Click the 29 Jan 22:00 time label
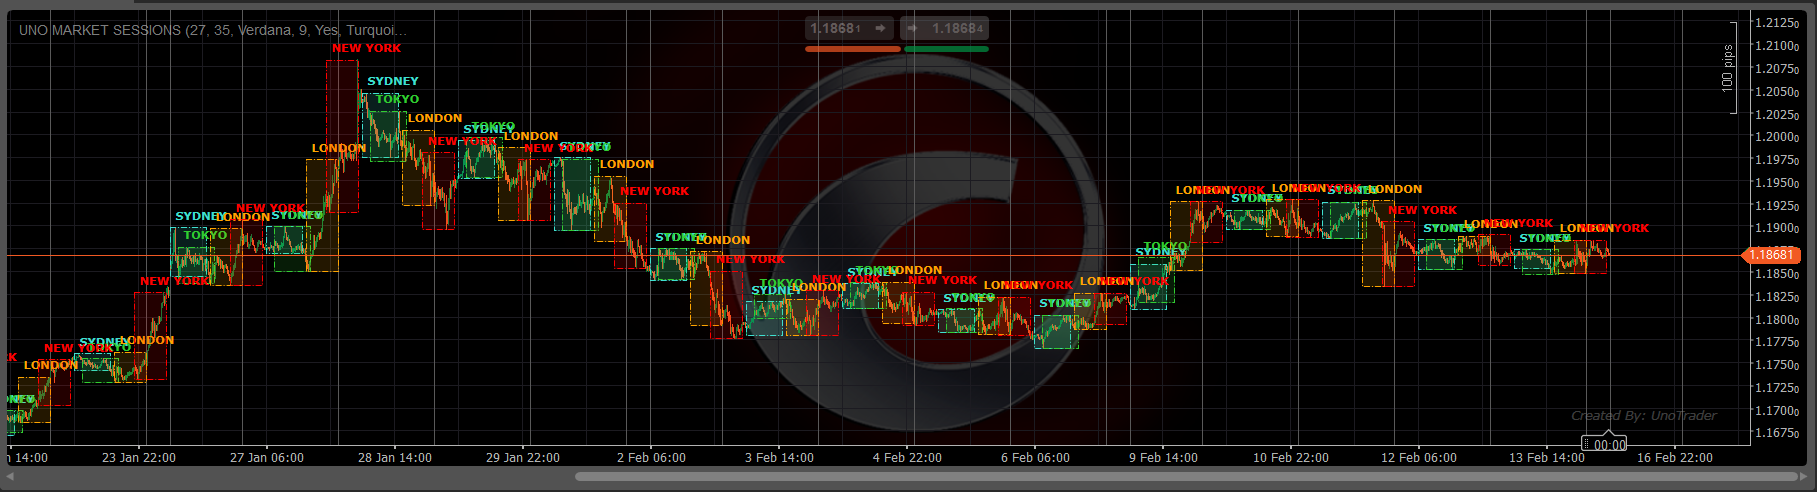The width and height of the screenshot is (1817, 492). pos(523,458)
